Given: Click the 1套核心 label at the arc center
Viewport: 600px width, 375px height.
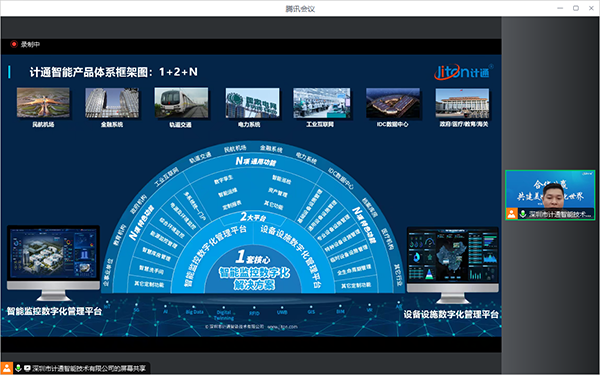Looking at the screenshot, I should 252,258.
